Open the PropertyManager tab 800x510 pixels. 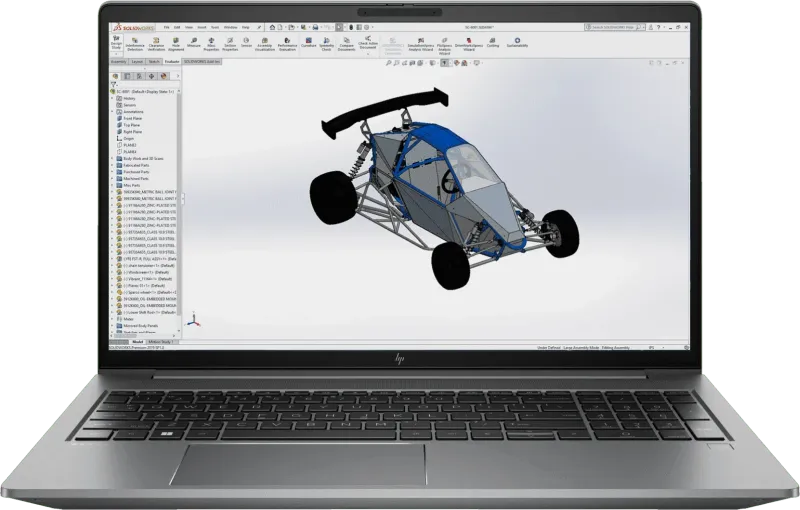127,76
